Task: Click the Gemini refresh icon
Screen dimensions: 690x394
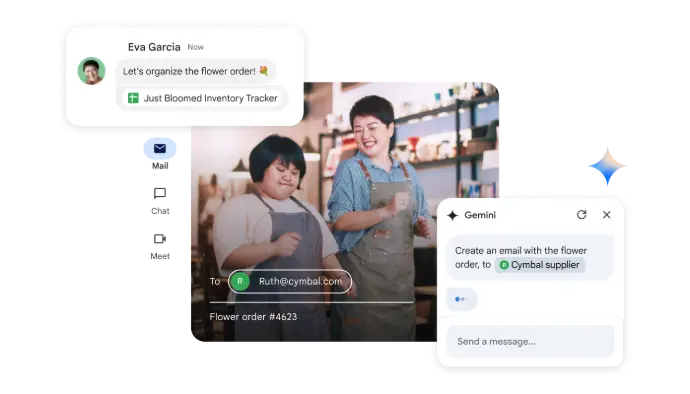Action: point(581,215)
